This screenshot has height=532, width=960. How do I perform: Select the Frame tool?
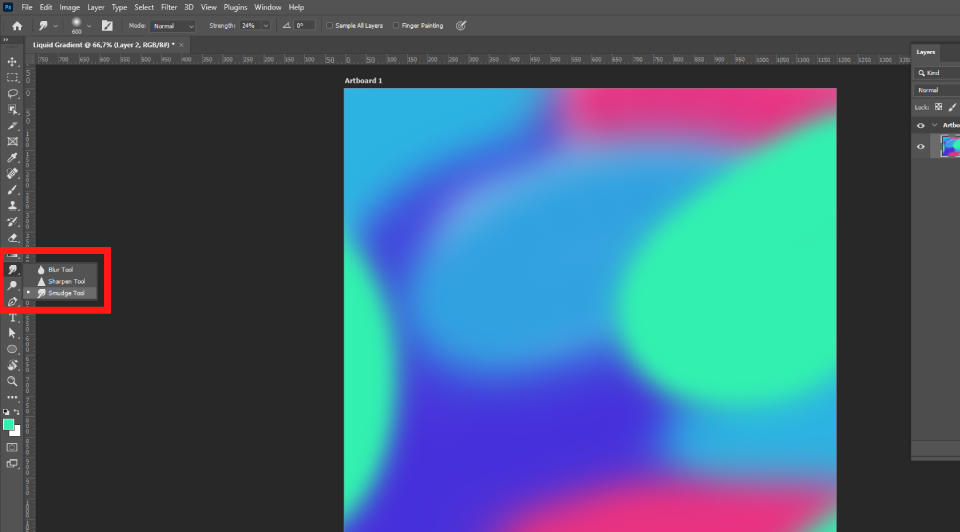12,141
